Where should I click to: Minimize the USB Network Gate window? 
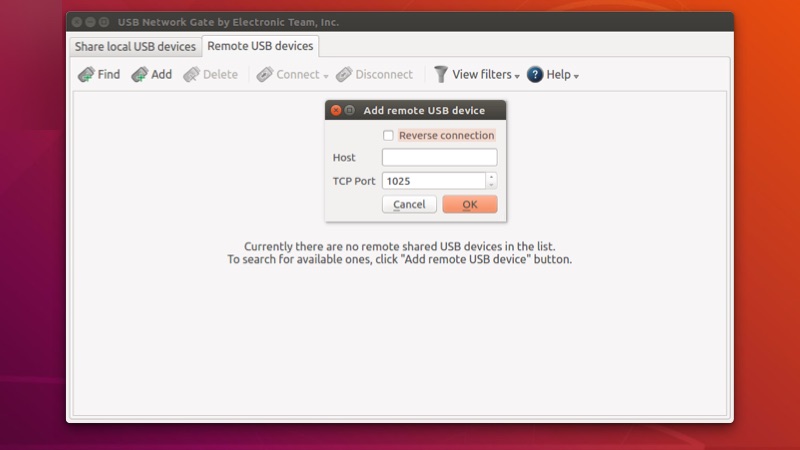click(x=90, y=22)
